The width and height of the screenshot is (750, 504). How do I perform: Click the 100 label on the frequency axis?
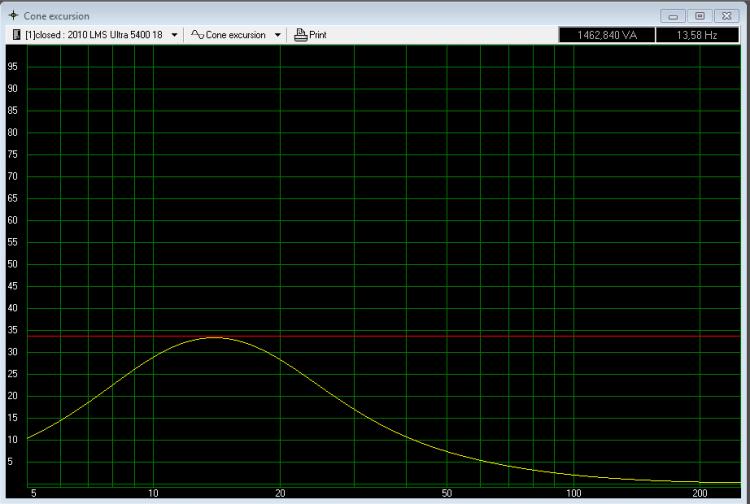click(x=573, y=494)
